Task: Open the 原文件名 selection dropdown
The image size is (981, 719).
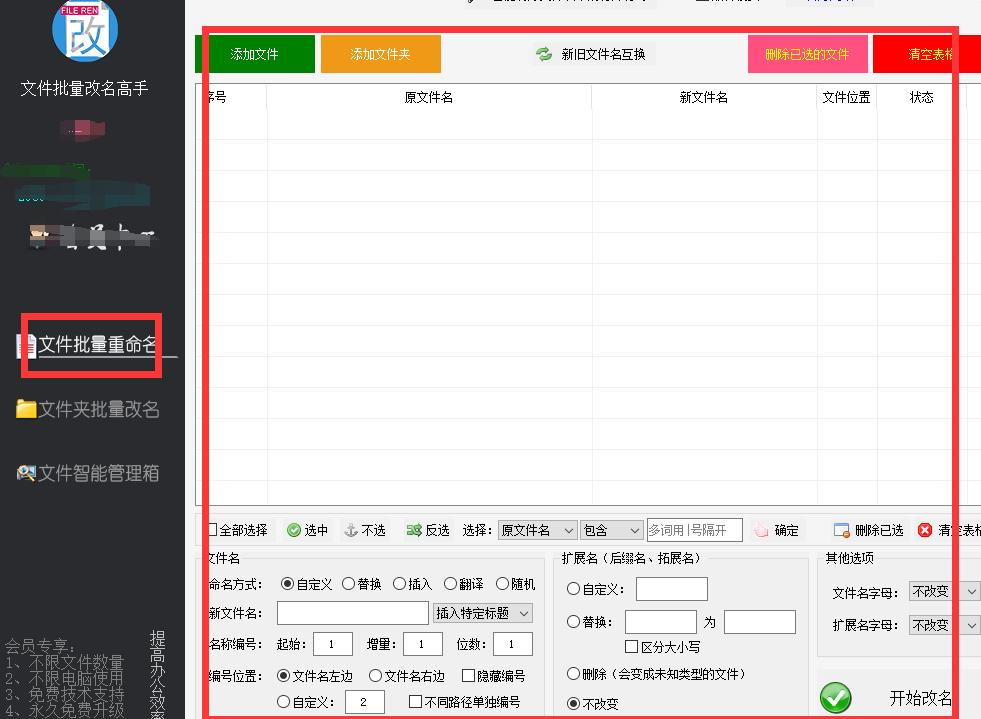Action: [538, 530]
